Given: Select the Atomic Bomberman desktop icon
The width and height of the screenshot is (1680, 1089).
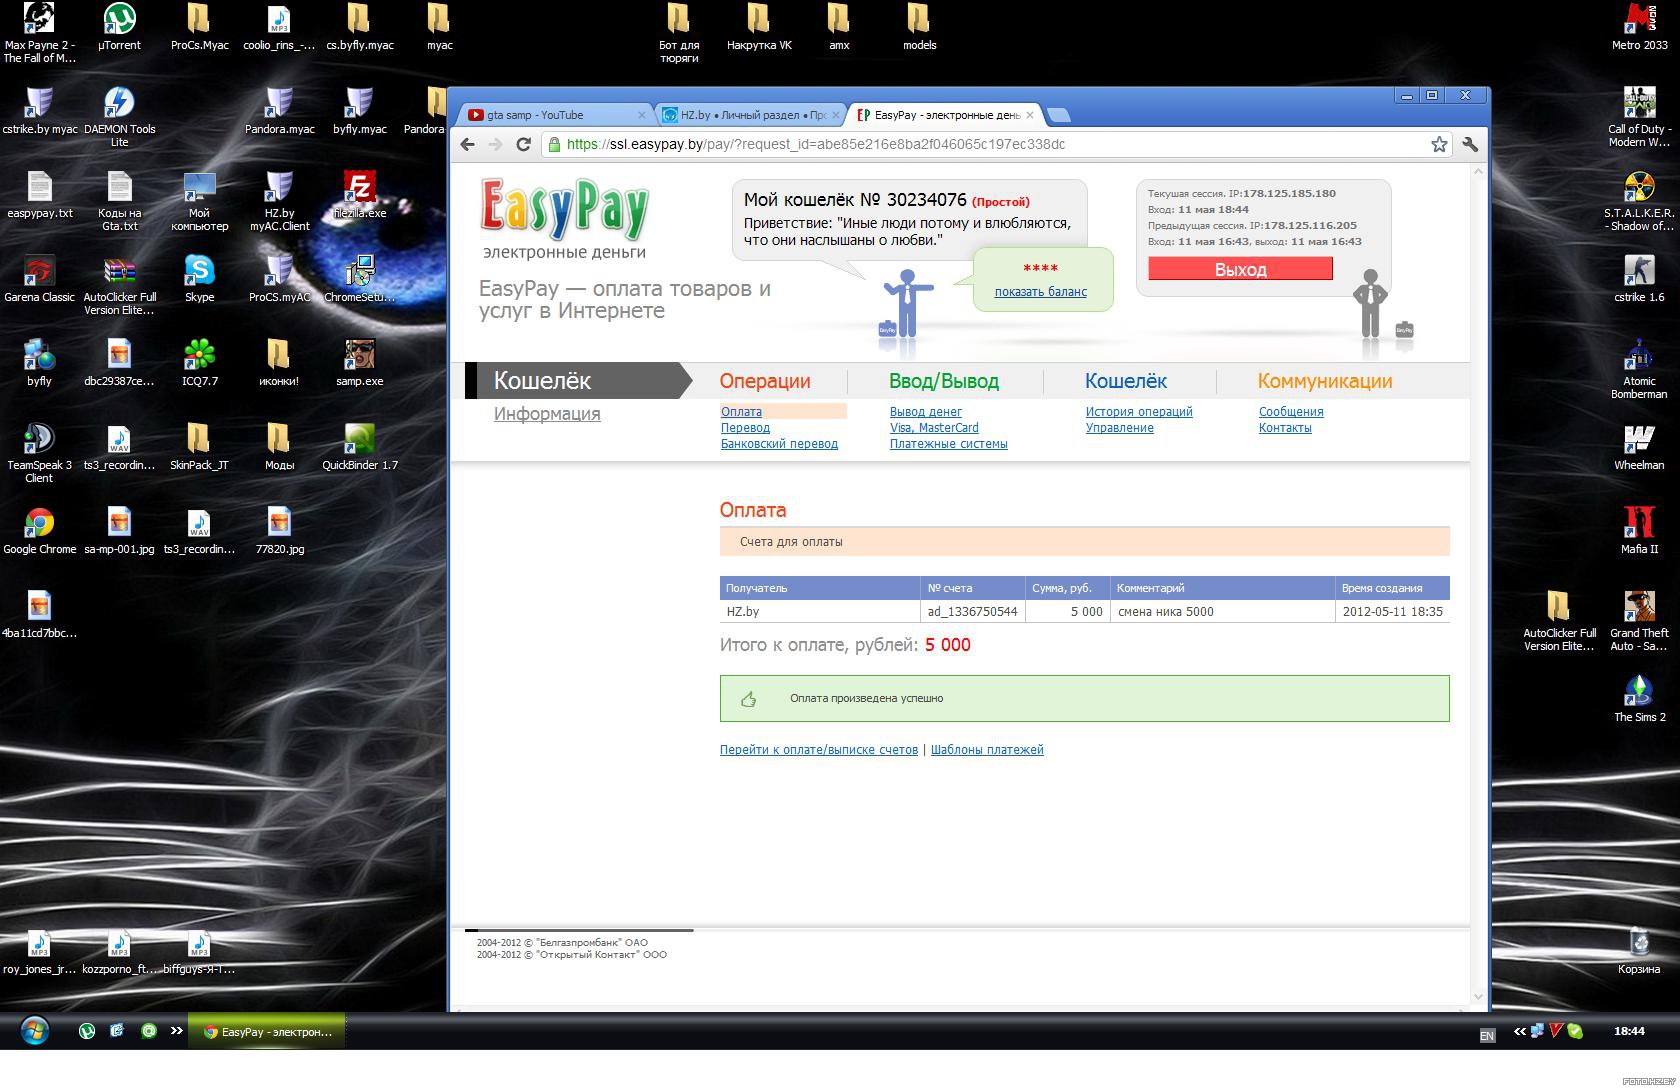Looking at the screenshot, I should (x=1639, y=369).
